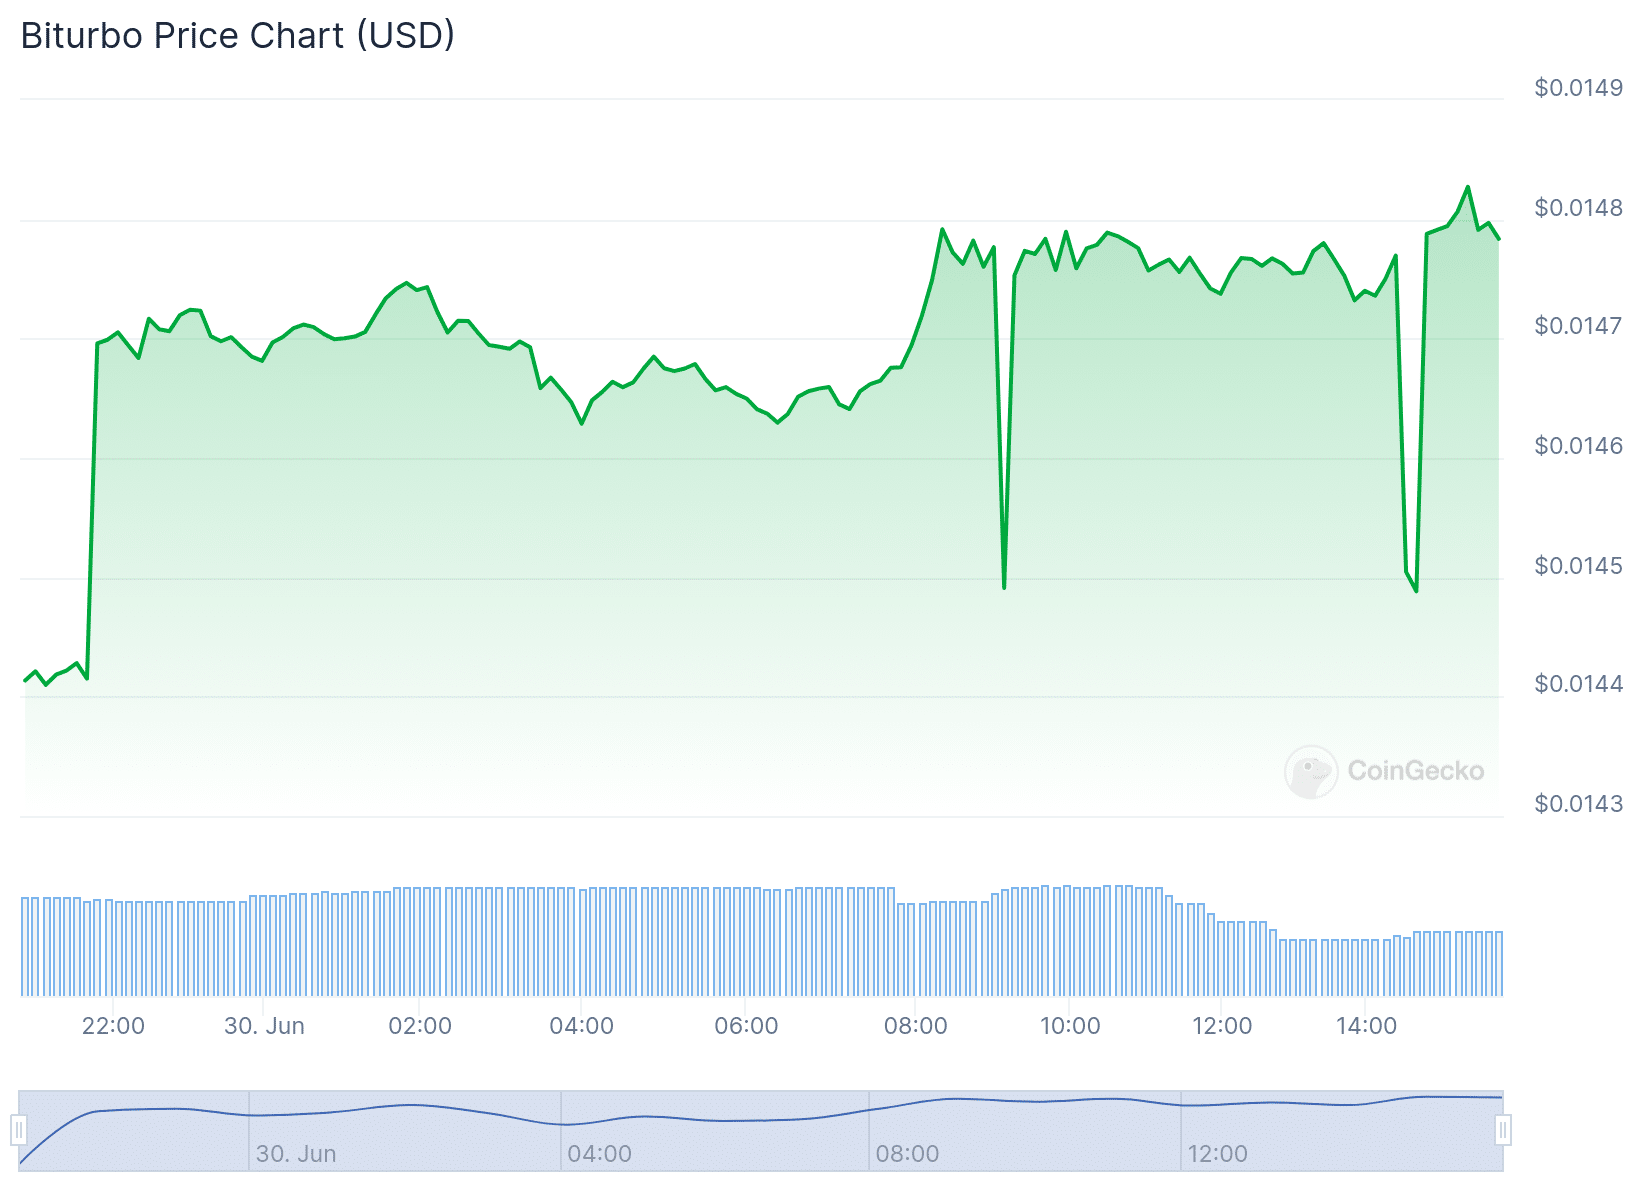The height and width of the screenshot is (1200, 1644).
Task: Click the $0.0149 price axis label
Action: (x=1578, y=88)
